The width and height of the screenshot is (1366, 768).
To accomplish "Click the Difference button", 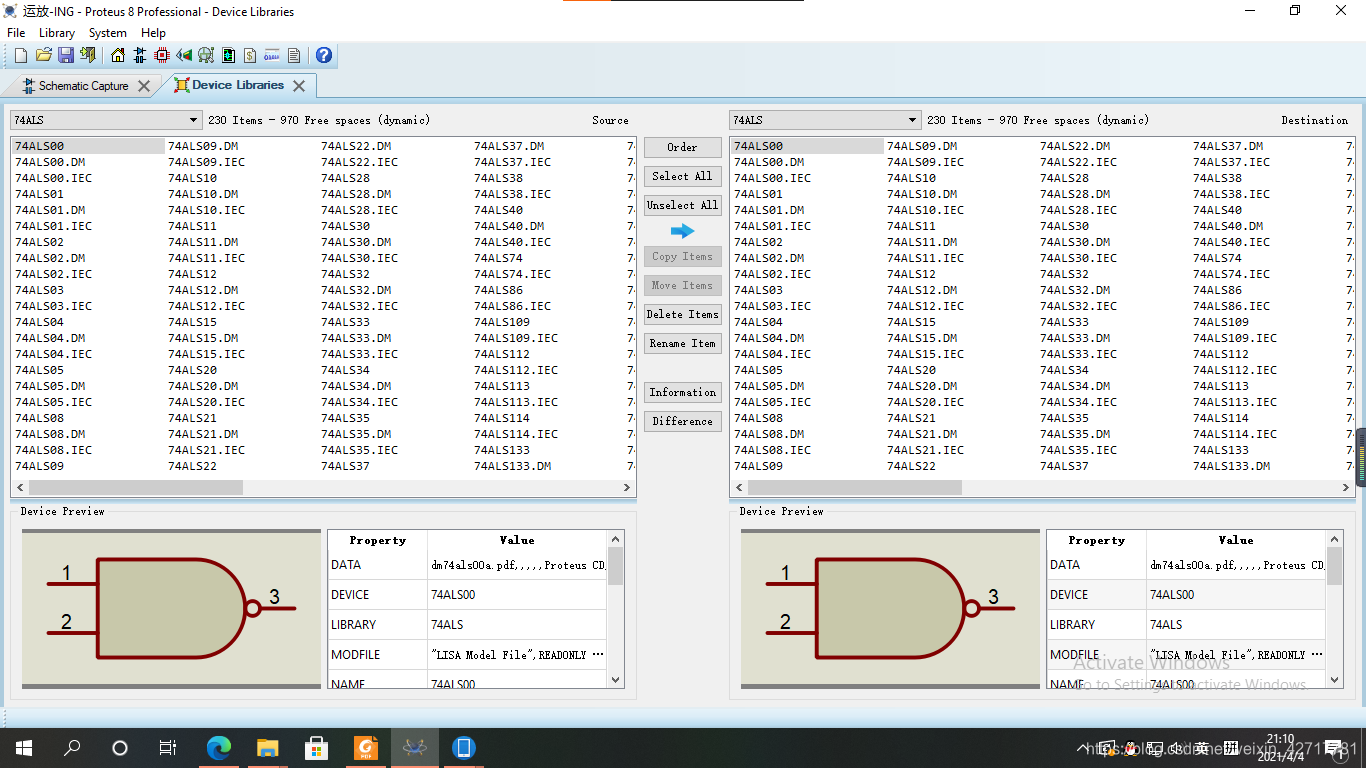I will coord(683,421).
